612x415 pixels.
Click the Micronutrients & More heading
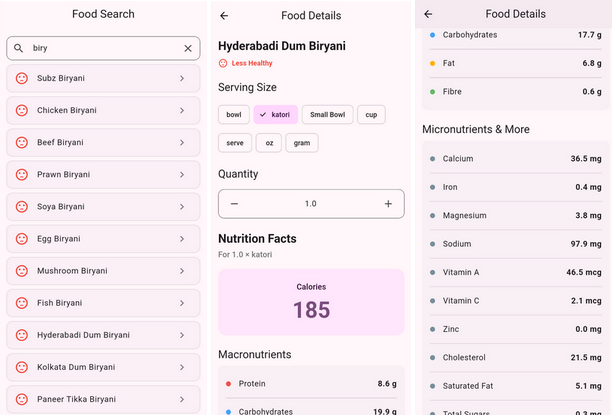[x=476, y=129]
